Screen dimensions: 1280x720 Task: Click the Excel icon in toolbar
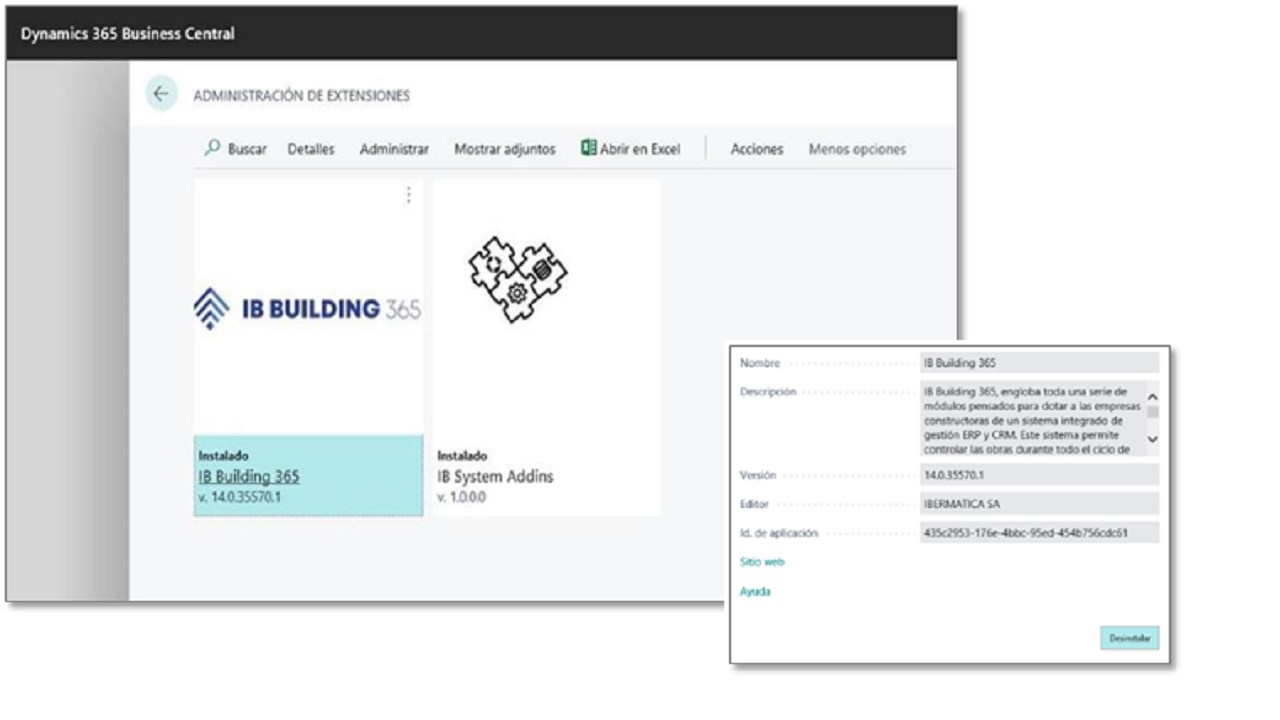[x=589, y=148]
